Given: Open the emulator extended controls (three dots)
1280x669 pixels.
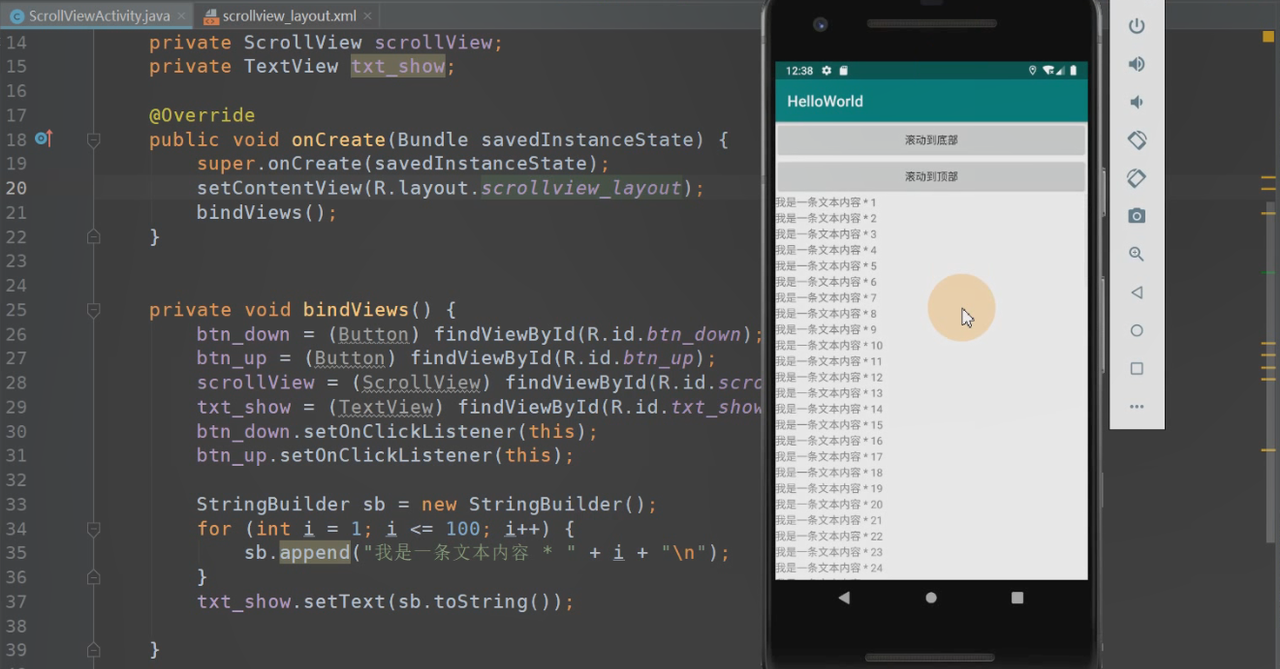Looking at the screenshot, I should coord(1136,407).
